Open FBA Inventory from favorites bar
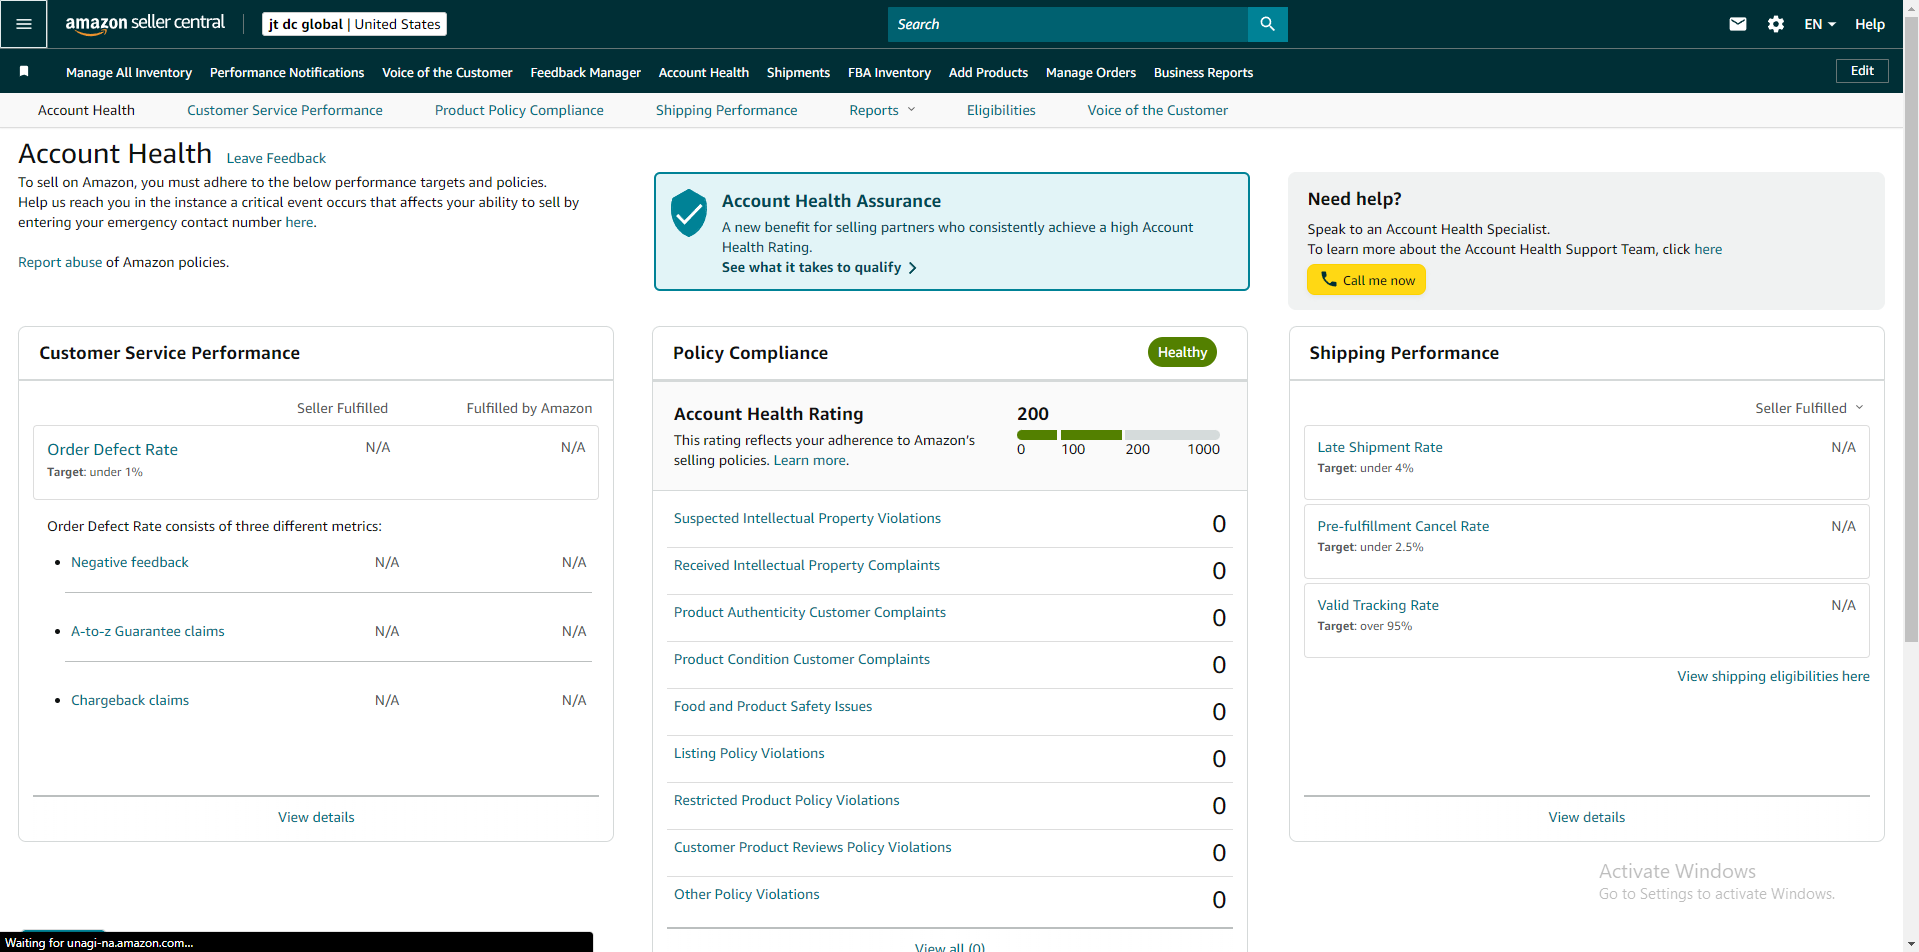Viewport: 1919px width, 952px height. [x=889, y=72]
